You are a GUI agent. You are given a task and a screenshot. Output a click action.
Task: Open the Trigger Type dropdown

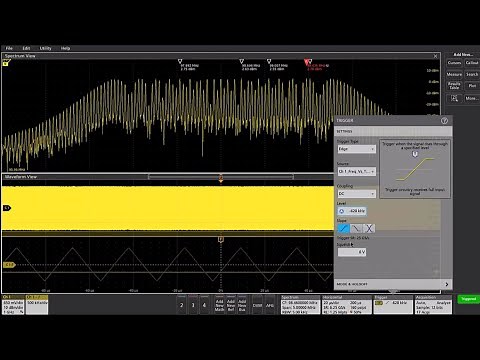[356, 149]
